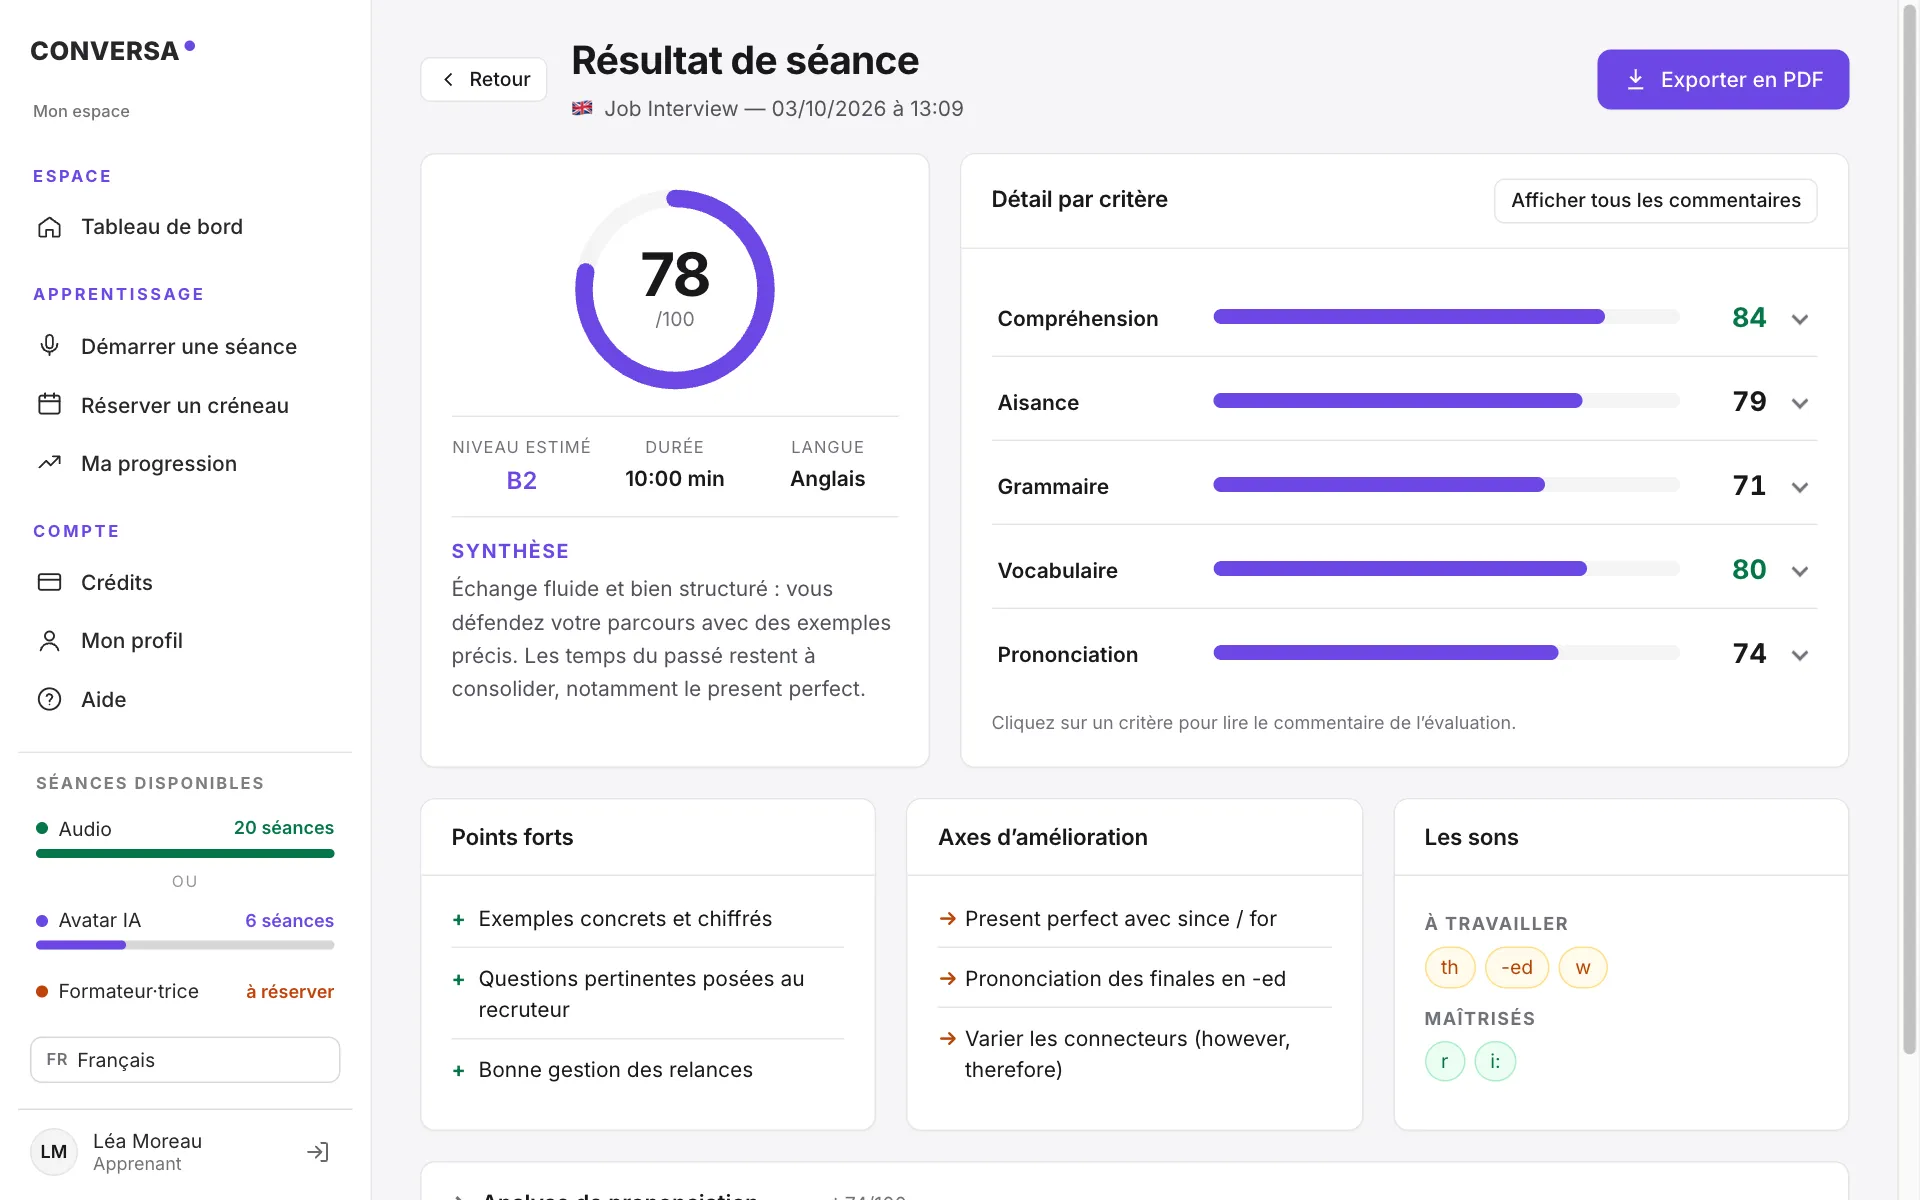Click the person icon beside Mon profil
1920x1200 pixels.
point(49,641)
